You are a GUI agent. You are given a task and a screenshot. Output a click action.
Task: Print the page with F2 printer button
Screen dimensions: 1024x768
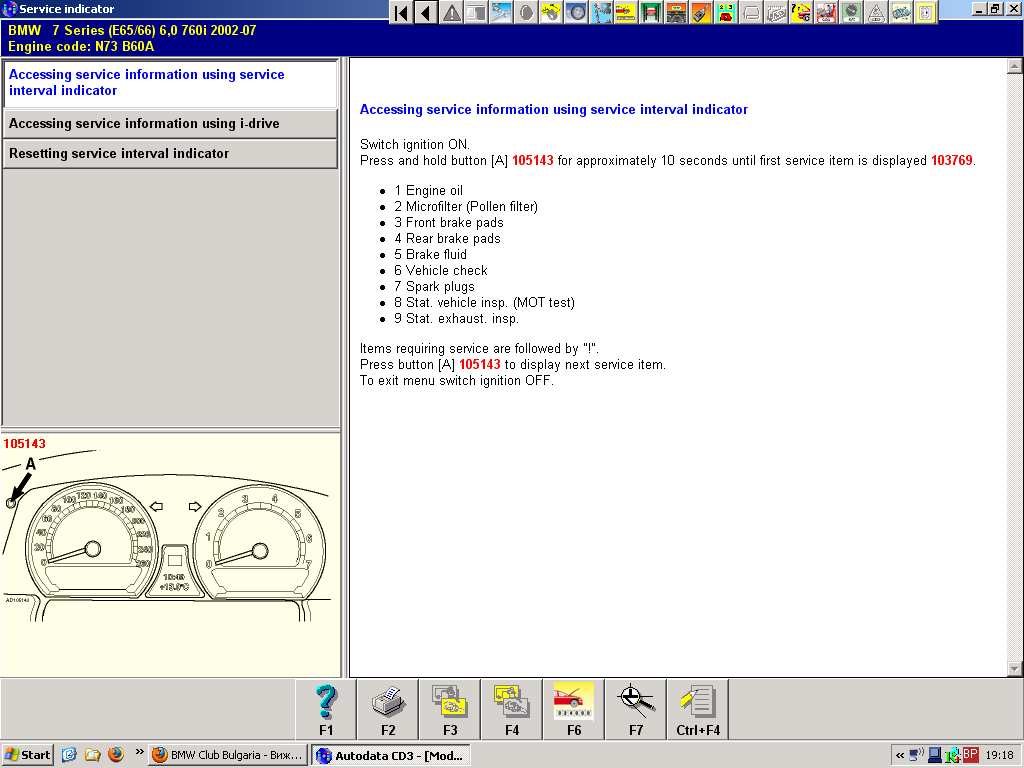[388, 709]
